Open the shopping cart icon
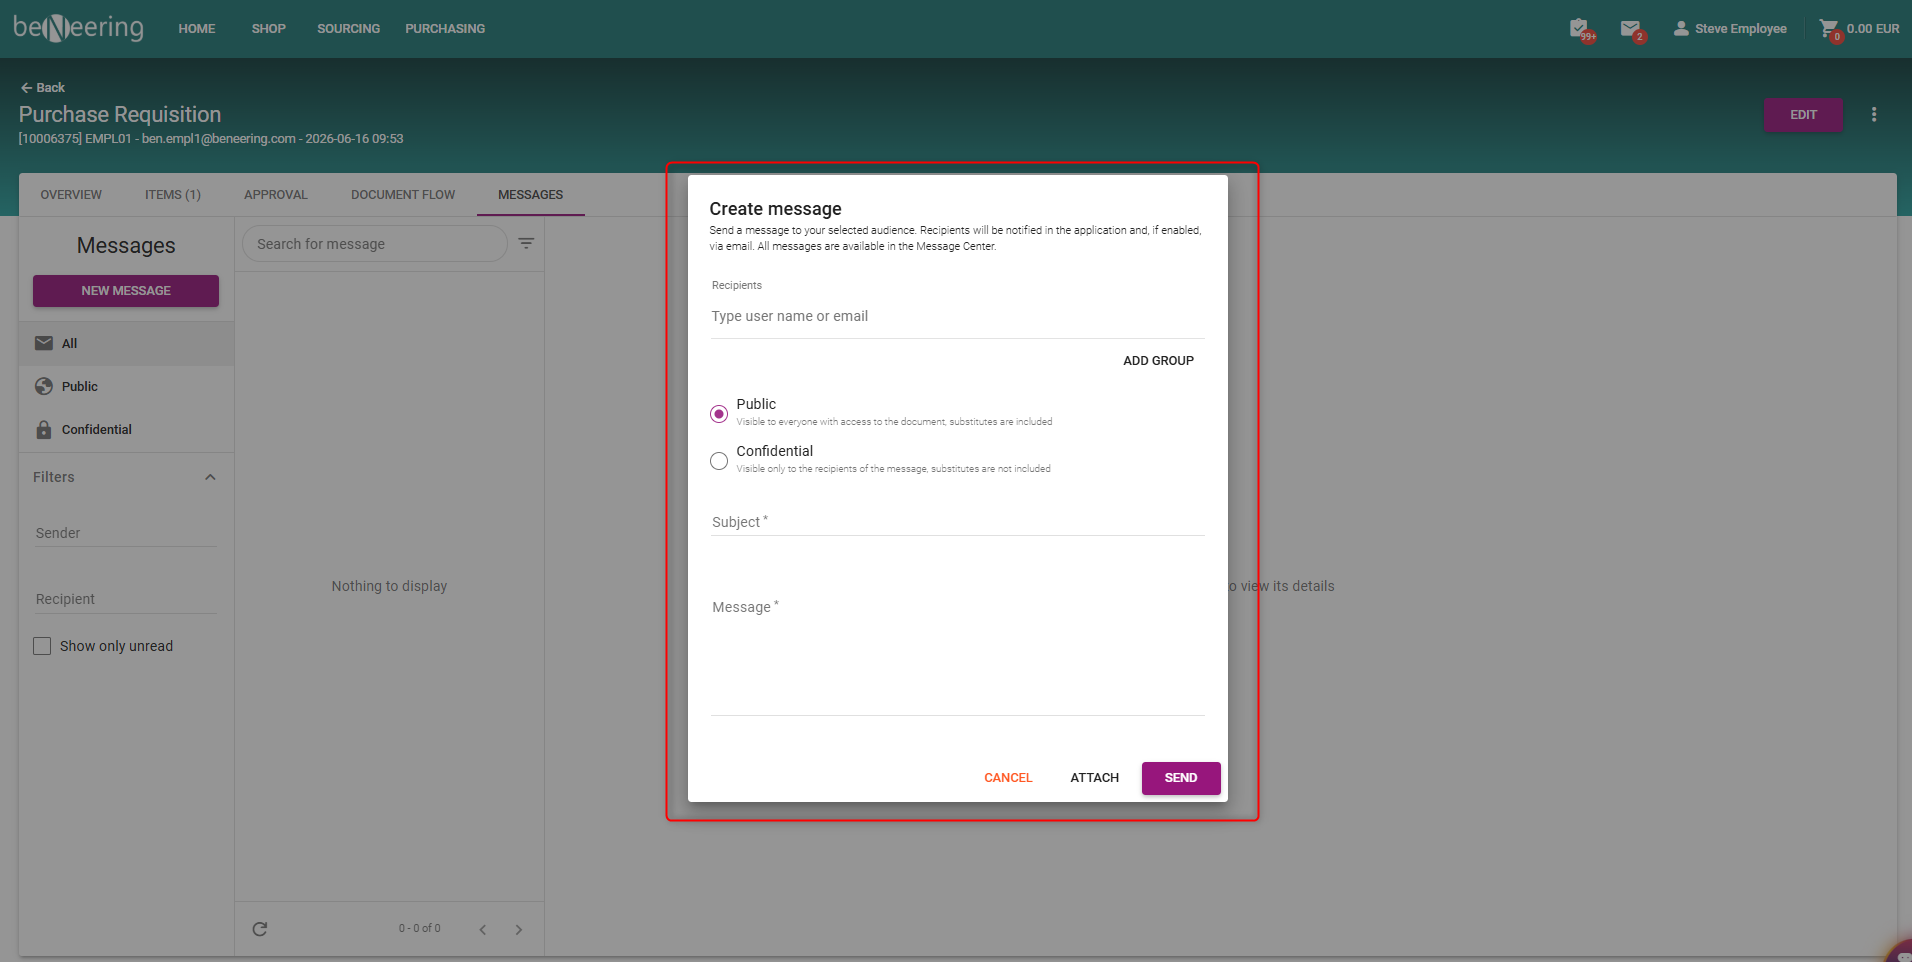 point(1829,28)
